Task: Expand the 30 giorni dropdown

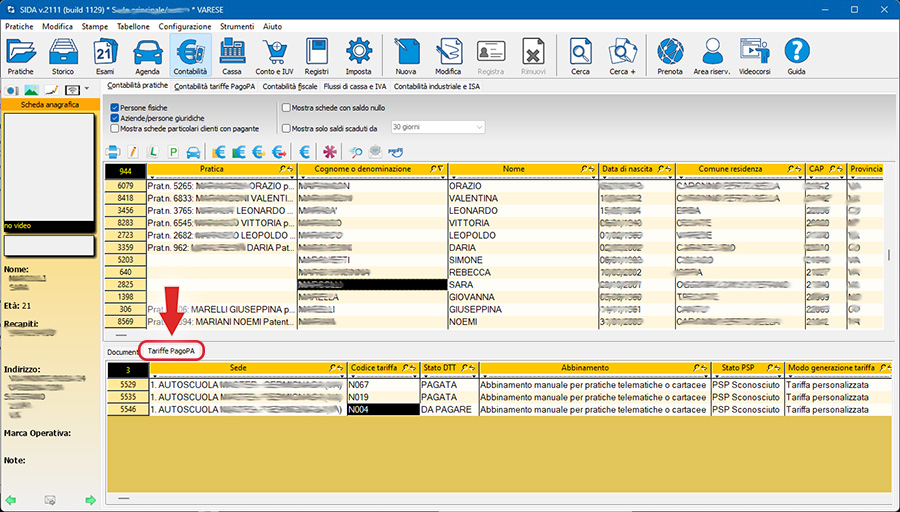Action: (x=479, y=128)
